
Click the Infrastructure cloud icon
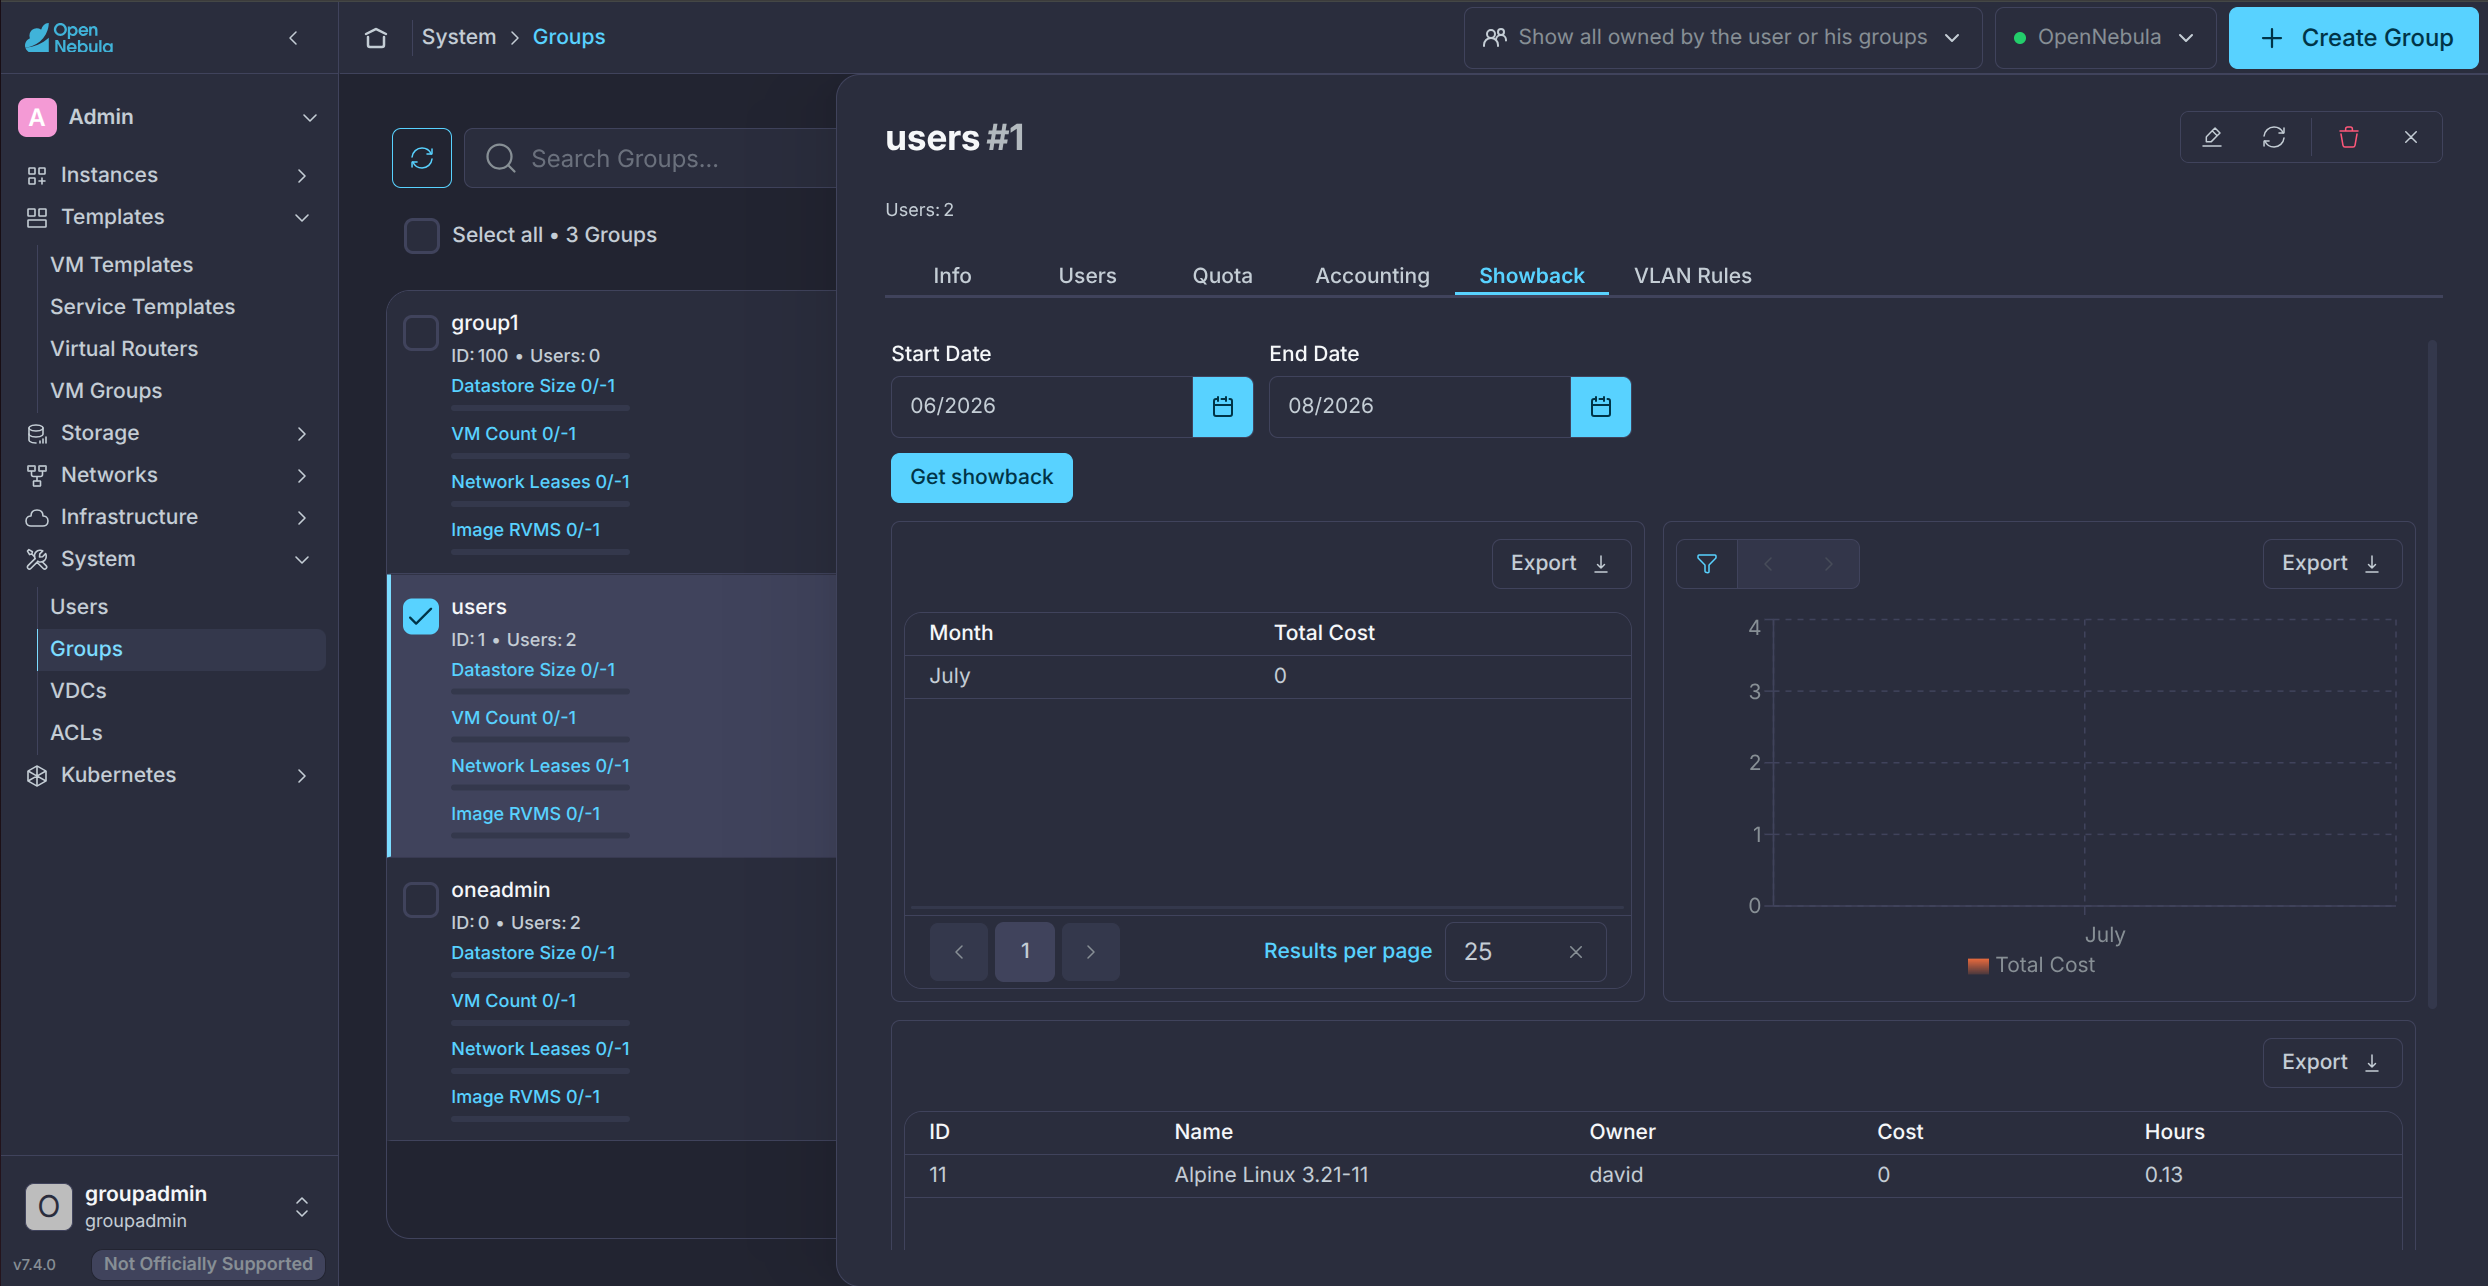(37, 517)
